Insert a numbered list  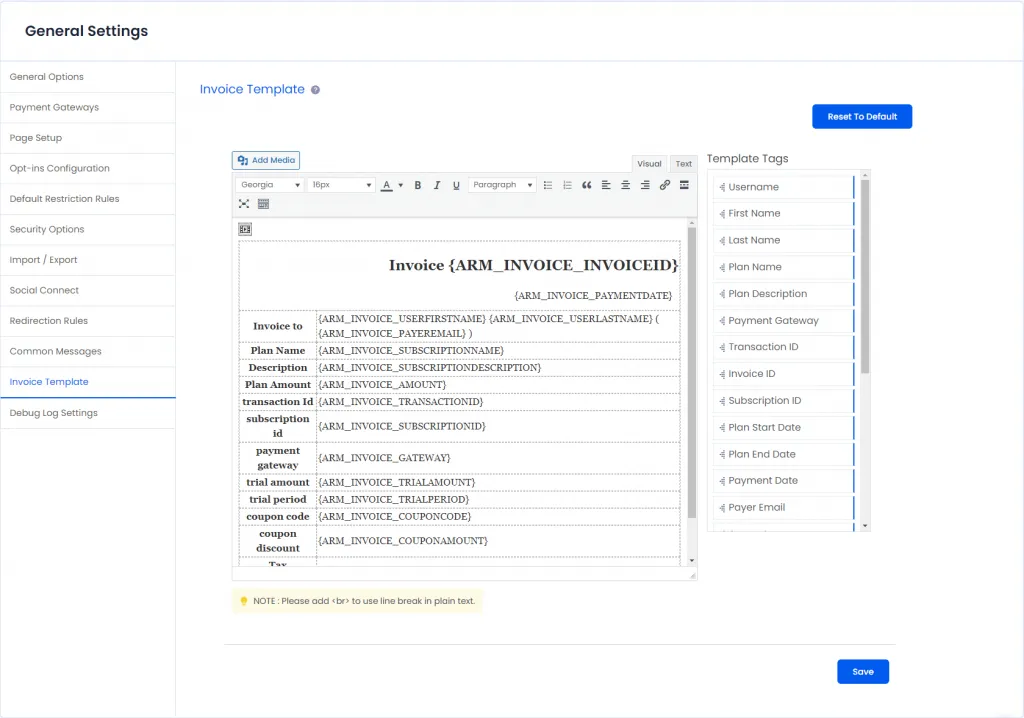point(567,185)
